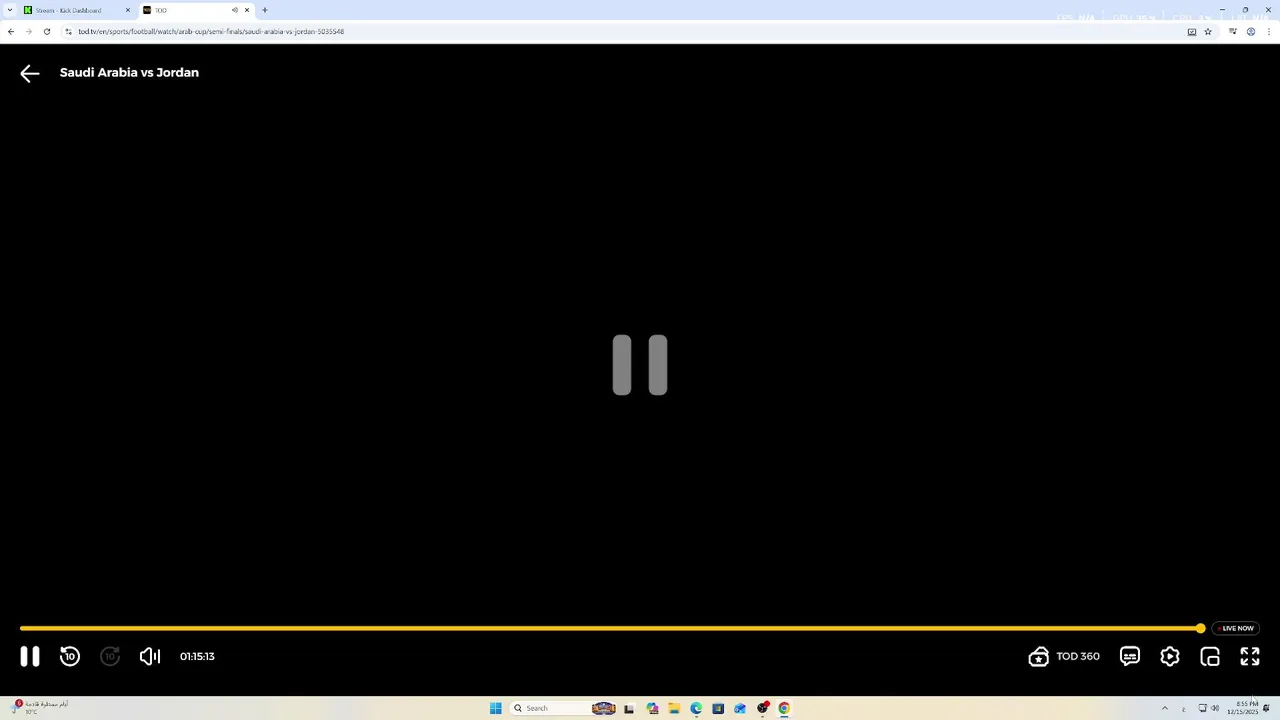The width and height of the screenshot is (1280, 720).
Task: Reload the page
Action: [46, 31]
